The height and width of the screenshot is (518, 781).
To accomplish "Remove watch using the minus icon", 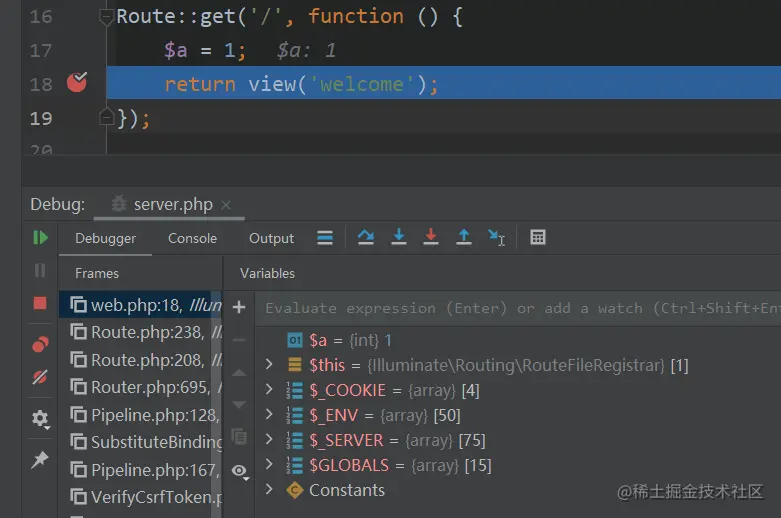I will (x=239, y=340).
